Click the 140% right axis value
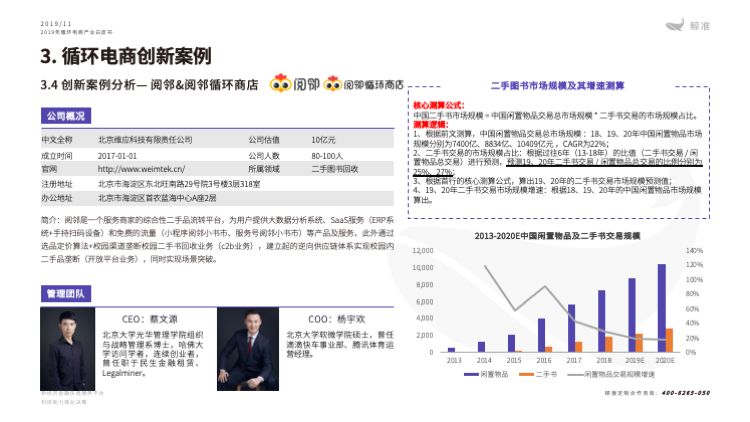This screenshot has width=750, height=422. (694, 251)
